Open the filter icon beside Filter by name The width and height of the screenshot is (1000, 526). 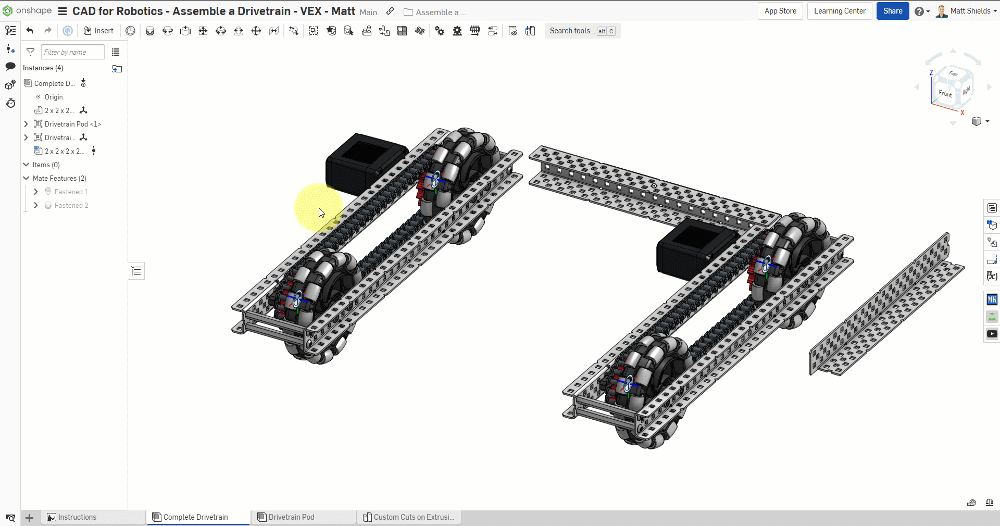pos(30,52)
